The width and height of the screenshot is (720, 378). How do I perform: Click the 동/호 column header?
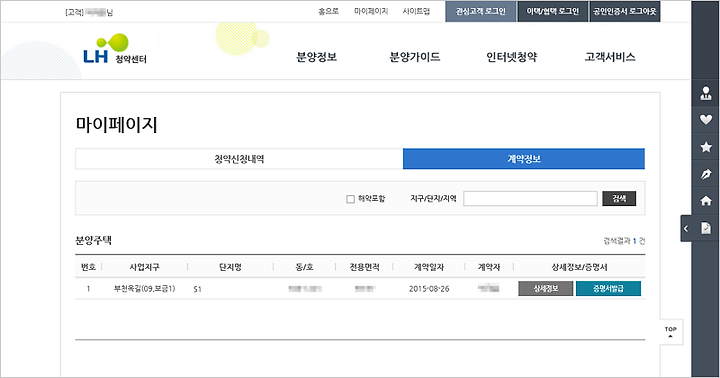(x=304, y=267)
